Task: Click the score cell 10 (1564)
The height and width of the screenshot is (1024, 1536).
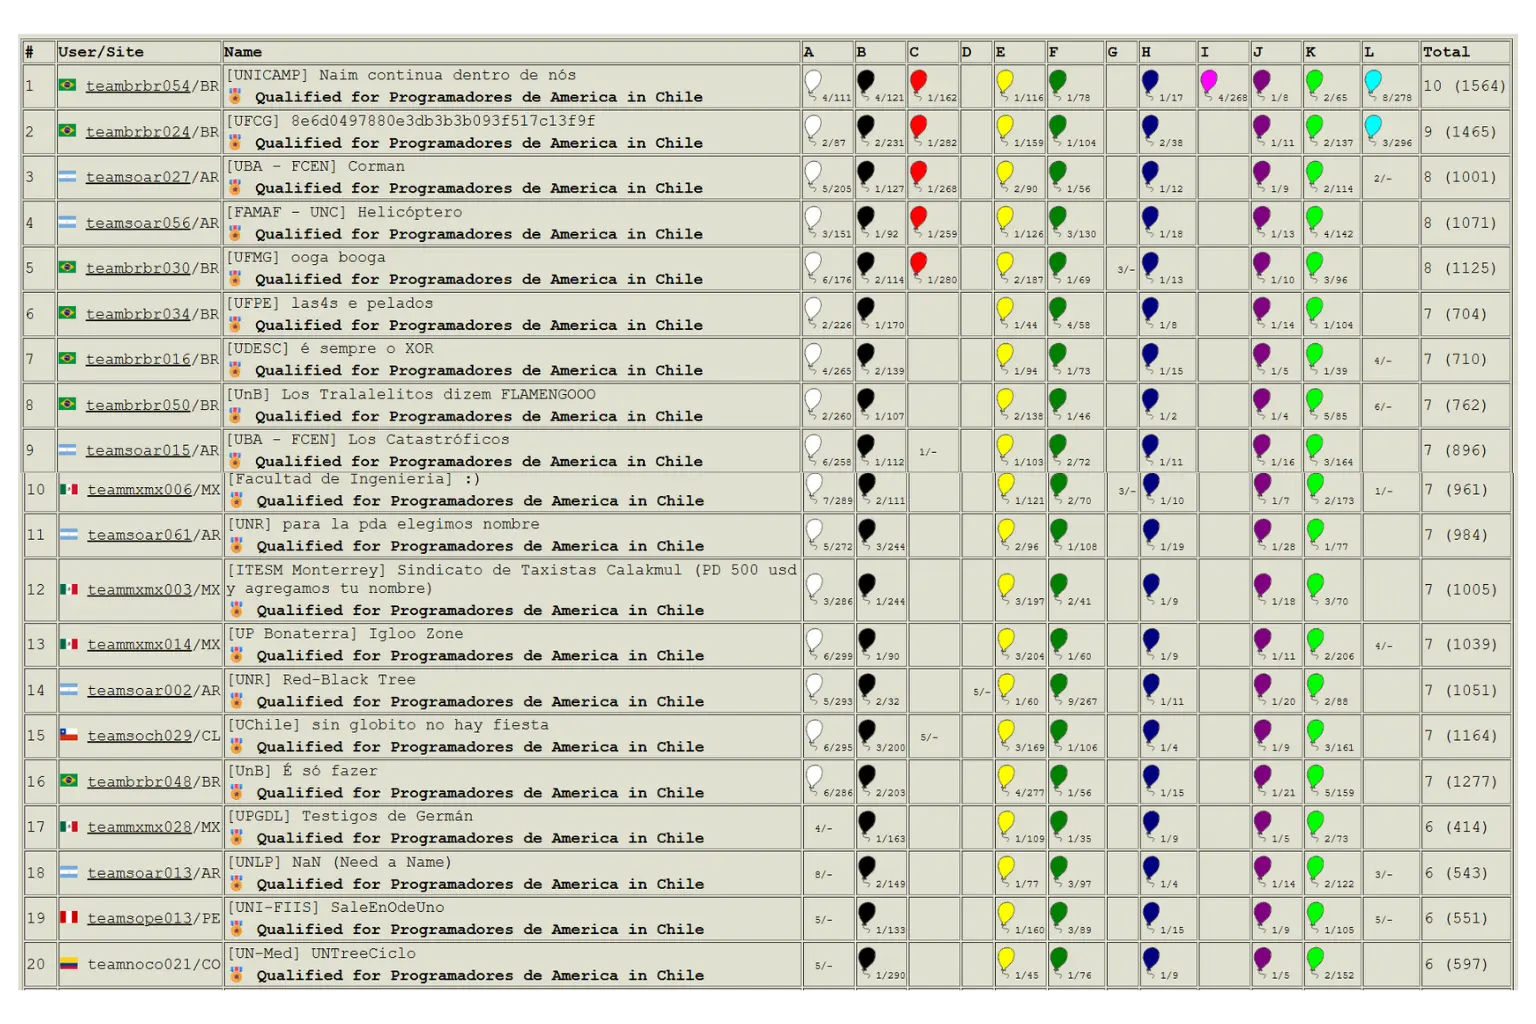Action: point(1464,86)
